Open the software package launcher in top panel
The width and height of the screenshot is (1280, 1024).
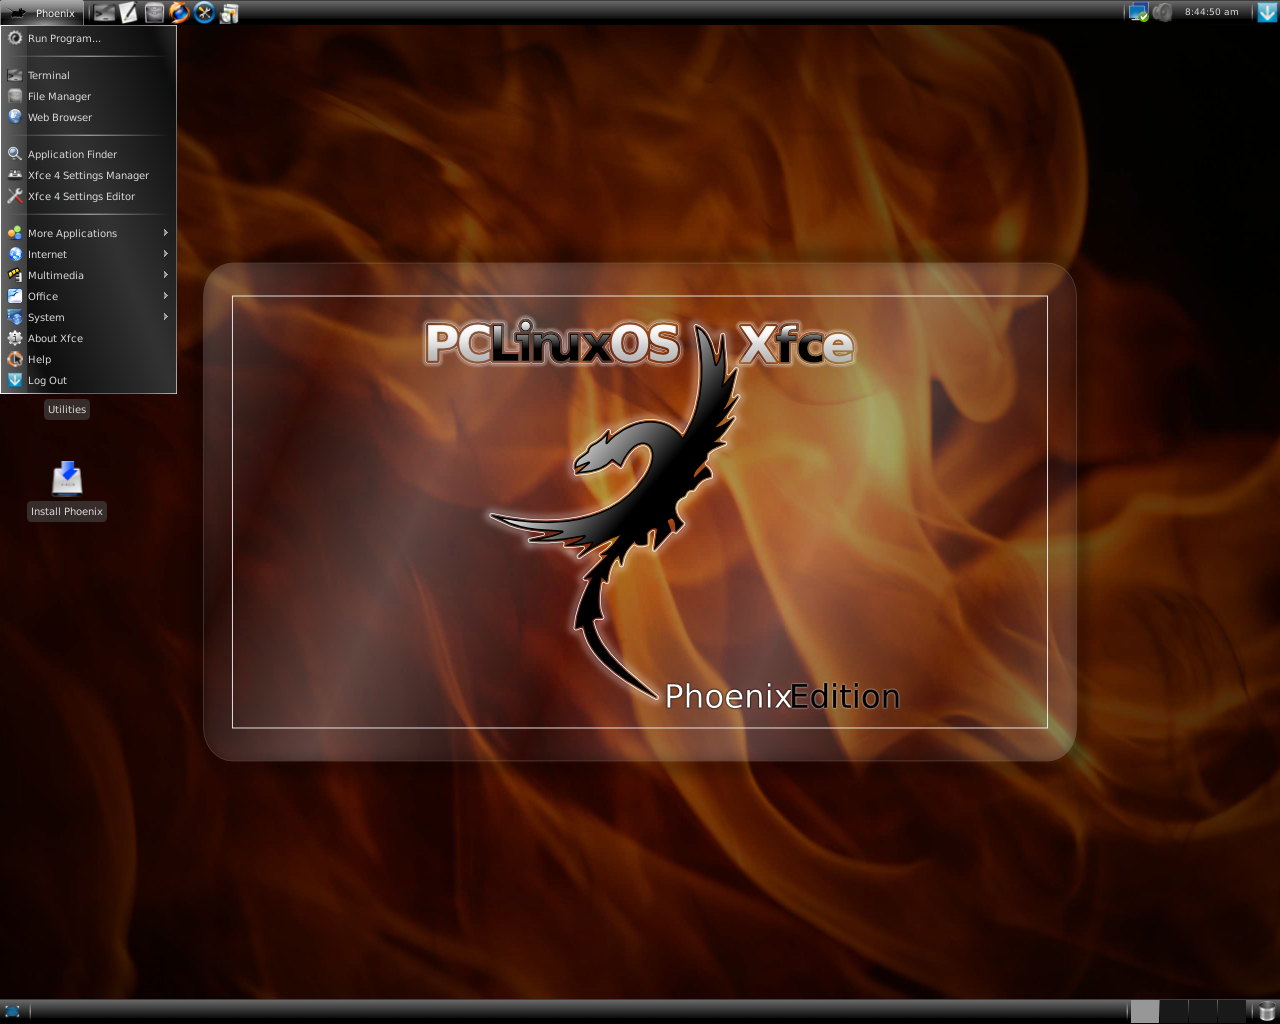coord(229,13)
